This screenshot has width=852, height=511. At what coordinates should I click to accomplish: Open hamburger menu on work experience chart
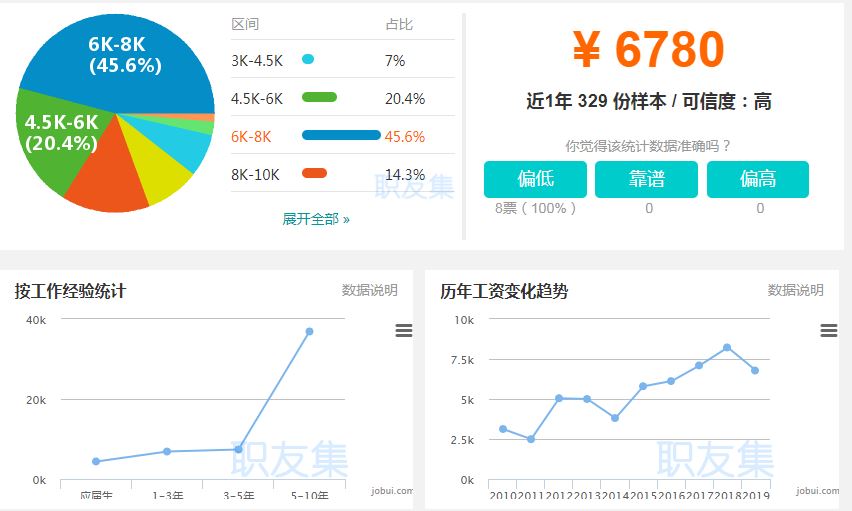coord(404,331)
